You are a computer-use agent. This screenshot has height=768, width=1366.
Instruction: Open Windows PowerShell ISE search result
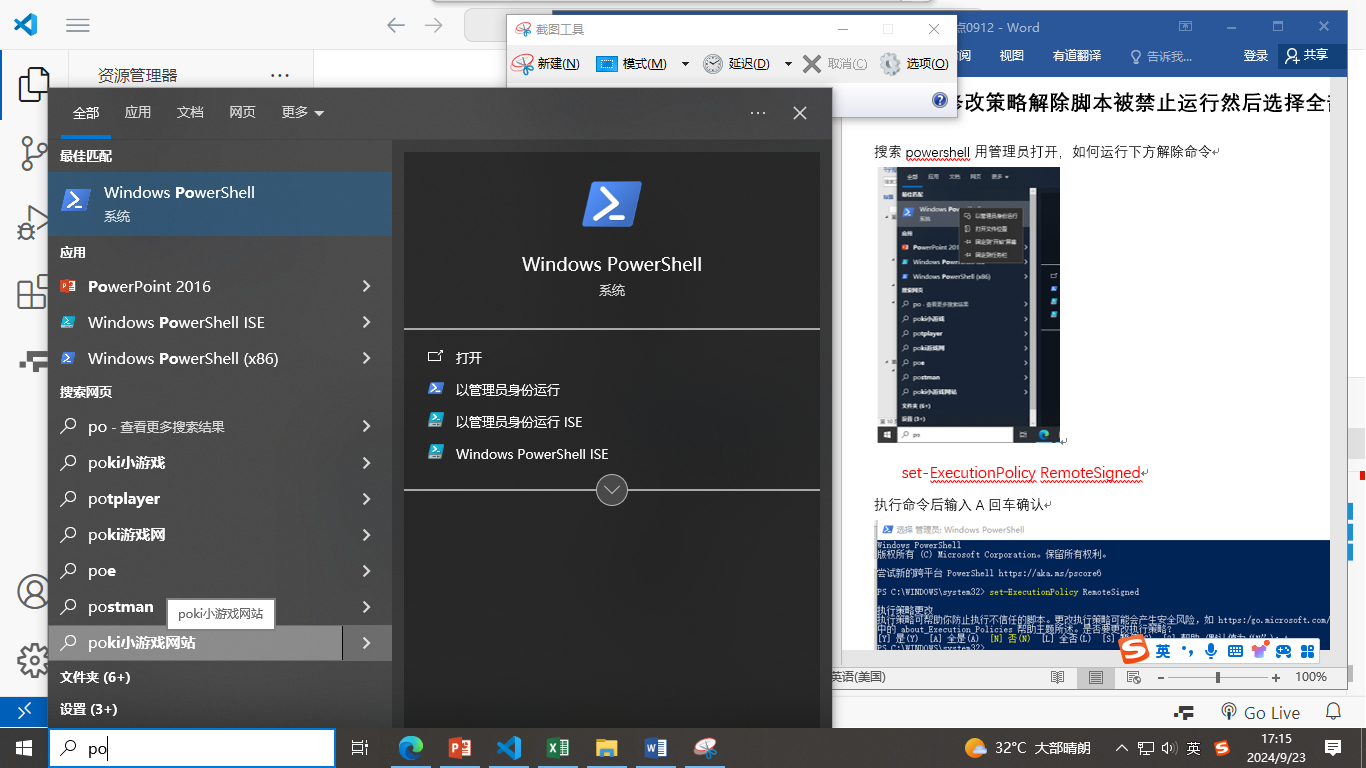point(196,322)
